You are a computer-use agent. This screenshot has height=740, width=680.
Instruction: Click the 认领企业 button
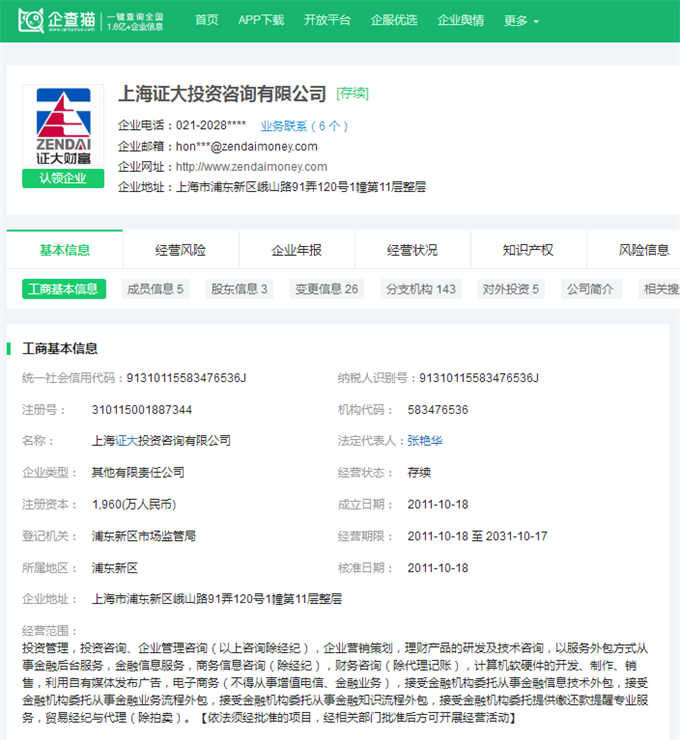point(63,178)
